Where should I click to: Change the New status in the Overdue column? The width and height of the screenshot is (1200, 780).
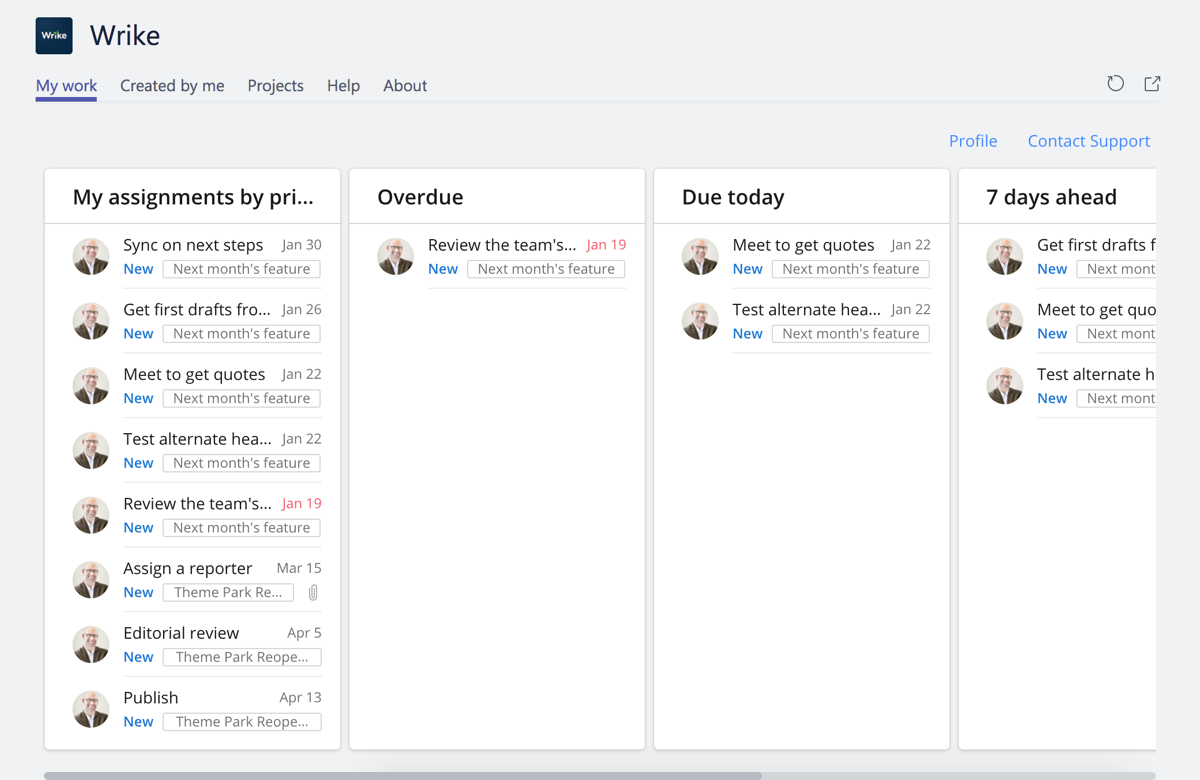(x=443, y=269)
